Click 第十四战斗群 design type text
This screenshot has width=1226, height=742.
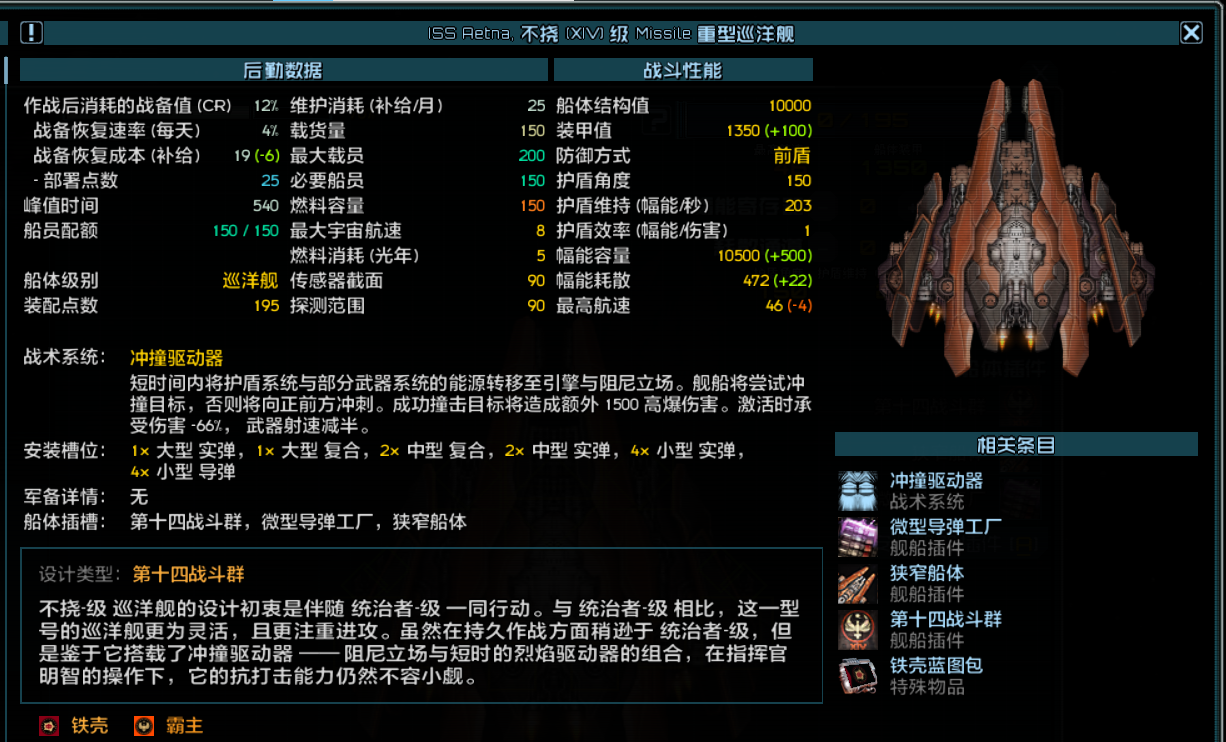(188, 575)
